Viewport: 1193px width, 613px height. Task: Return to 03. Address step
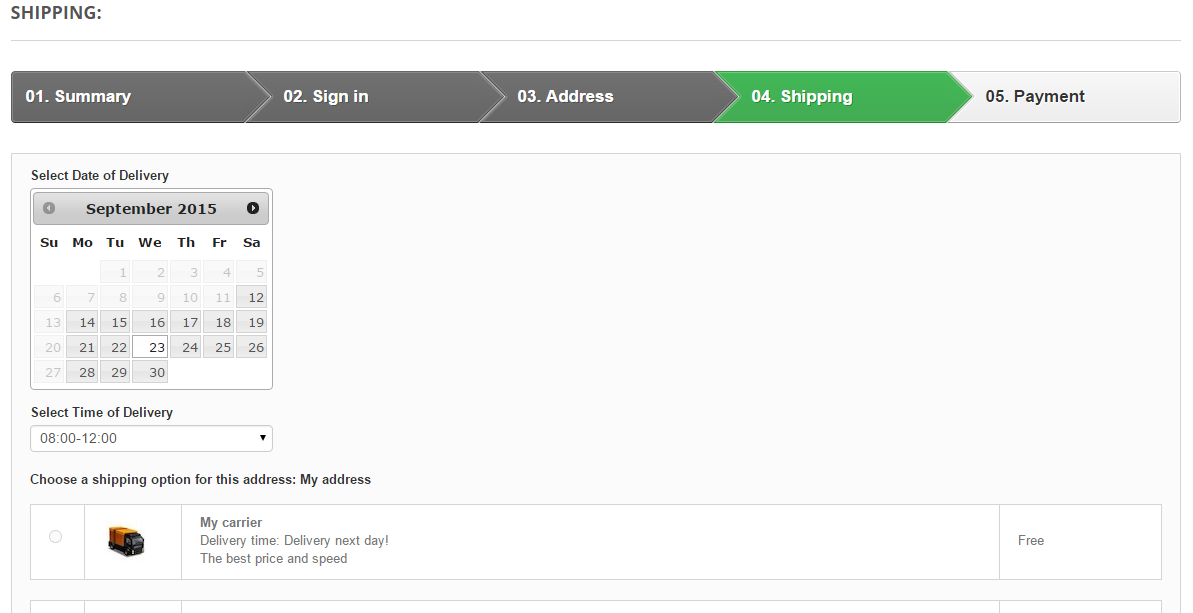pos(598,97)
